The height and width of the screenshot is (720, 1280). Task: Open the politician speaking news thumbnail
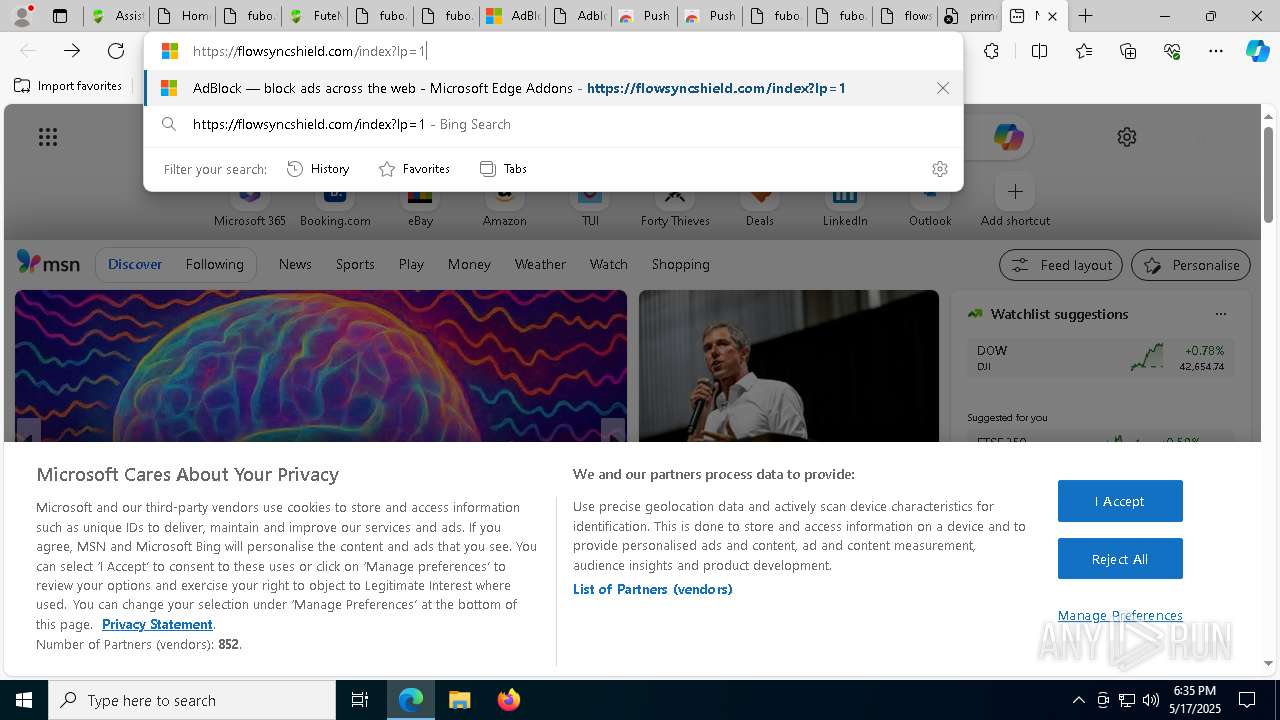point(789,366)
